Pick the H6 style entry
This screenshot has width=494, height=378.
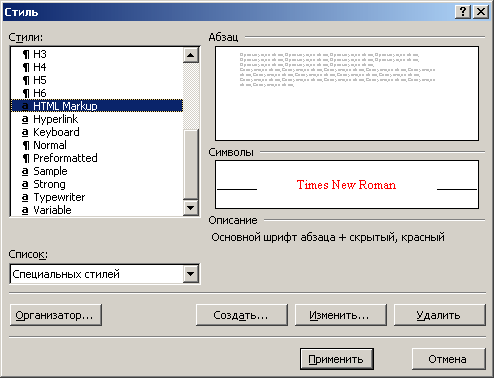97,93
